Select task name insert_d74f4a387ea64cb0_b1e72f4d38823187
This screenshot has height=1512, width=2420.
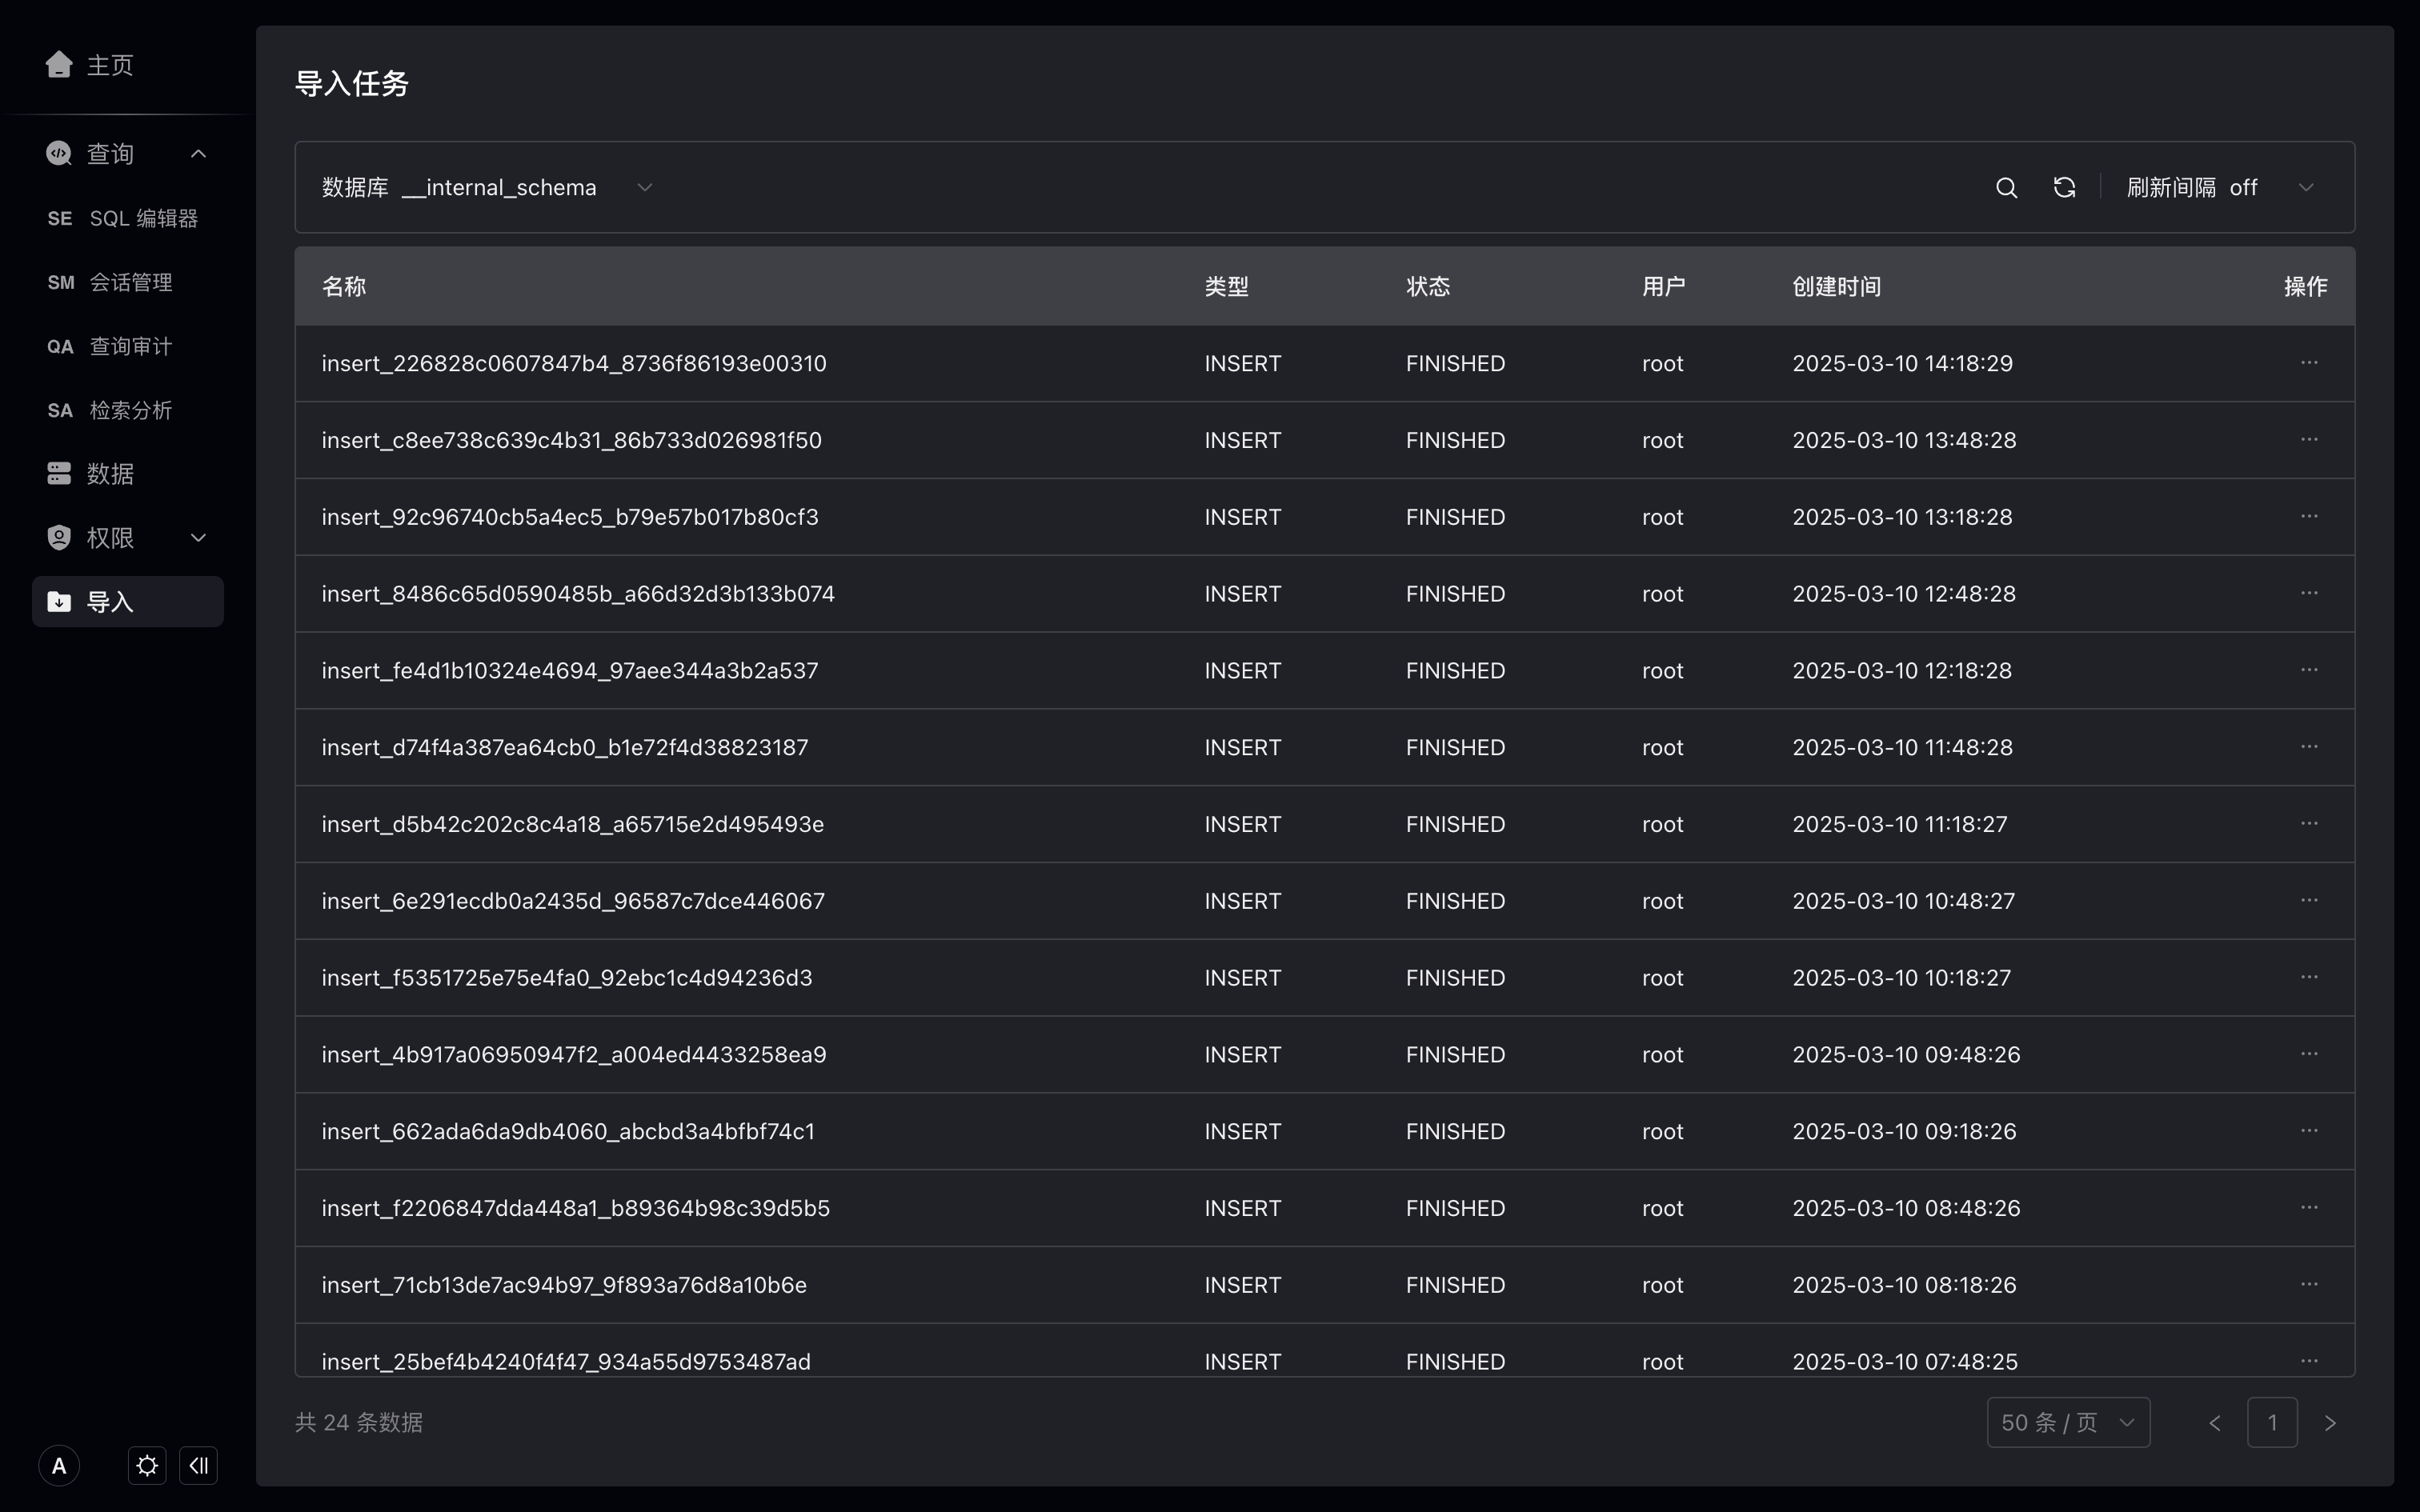coord(565,747)
